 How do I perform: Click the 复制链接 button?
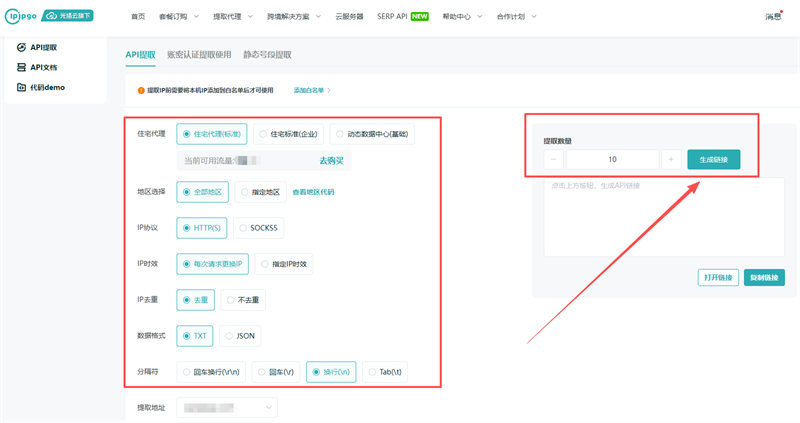tap(764, 278)
